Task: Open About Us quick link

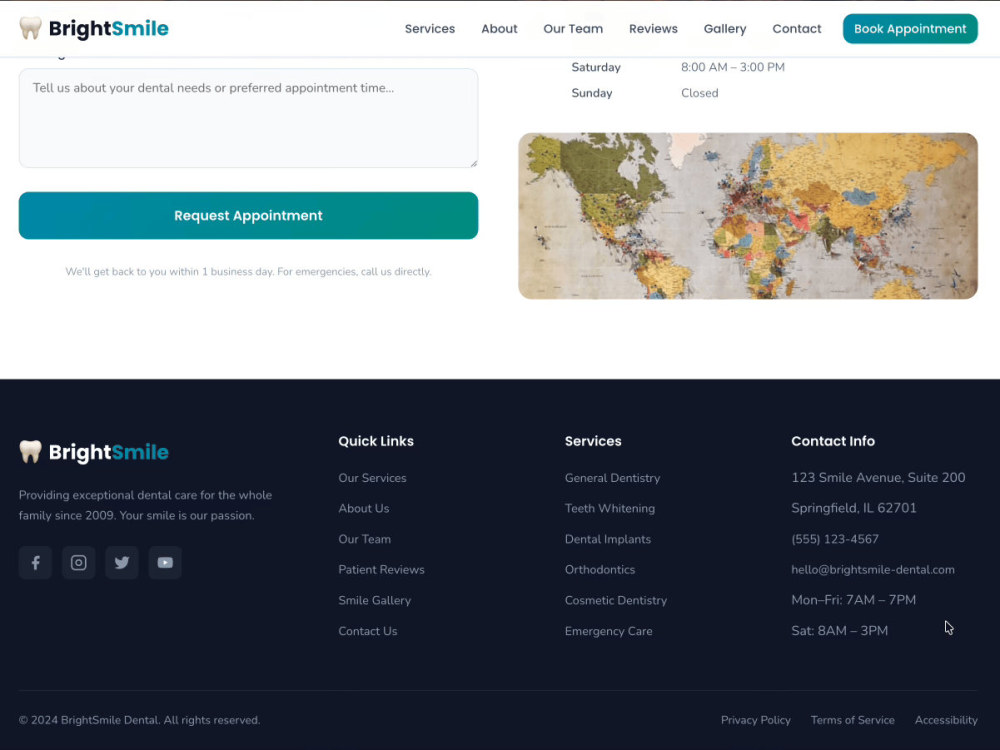Action: coord(364,508)
